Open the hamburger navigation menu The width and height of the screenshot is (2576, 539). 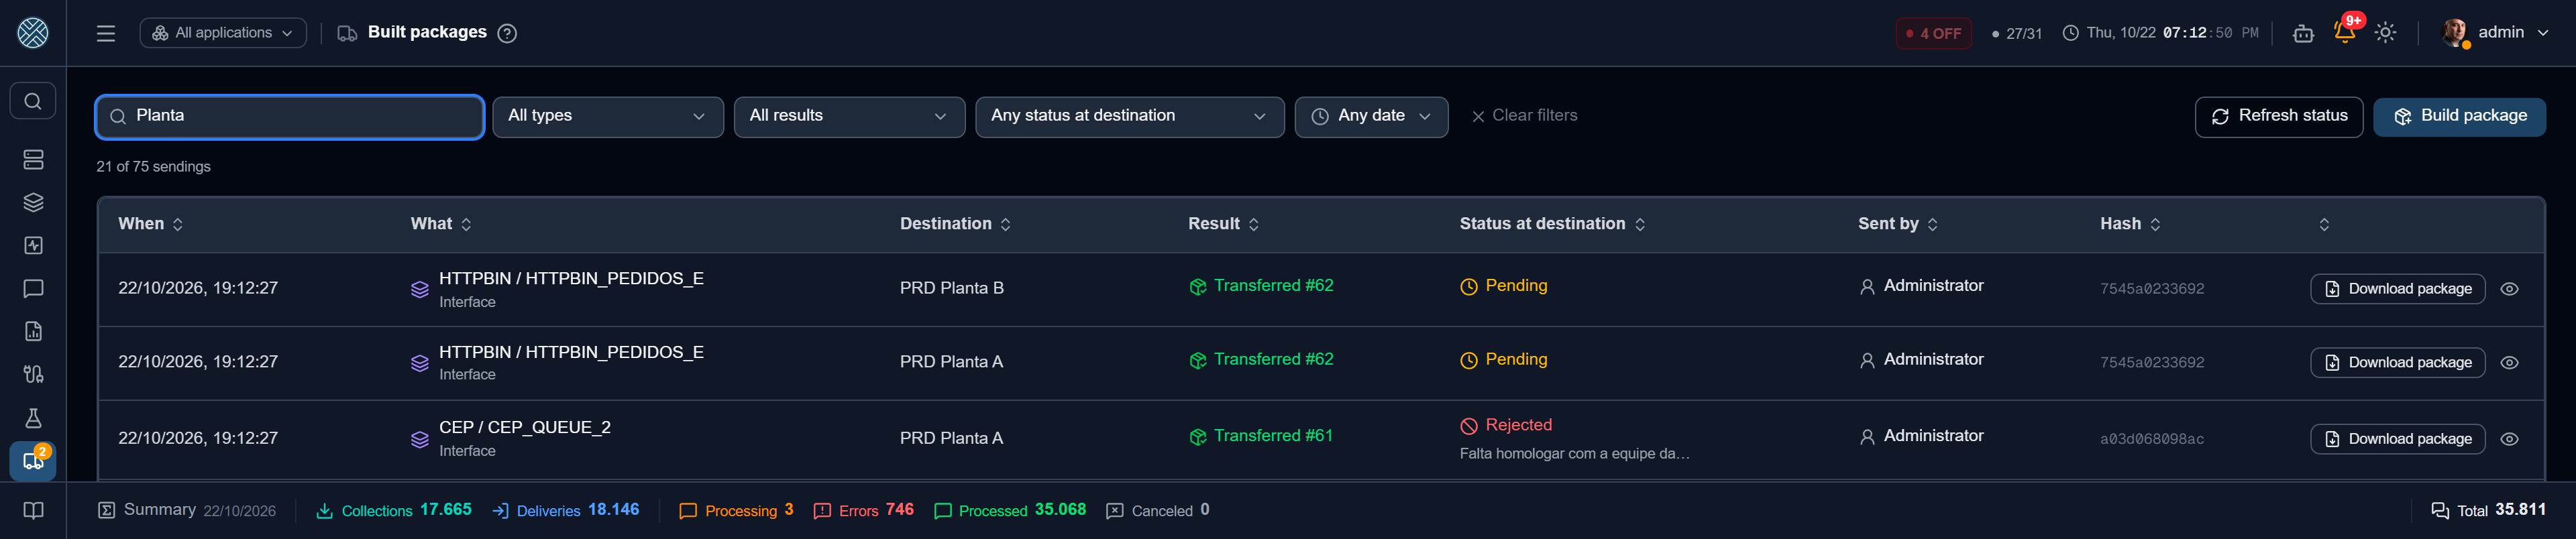coord(106,33)
